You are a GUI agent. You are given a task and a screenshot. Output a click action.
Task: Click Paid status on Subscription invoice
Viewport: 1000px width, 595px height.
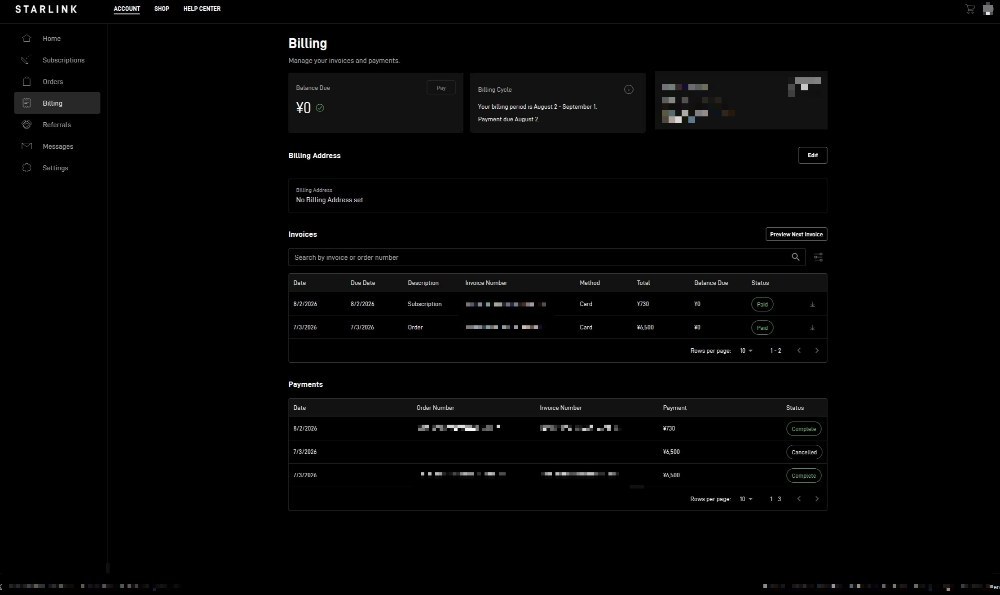[762, 304]
